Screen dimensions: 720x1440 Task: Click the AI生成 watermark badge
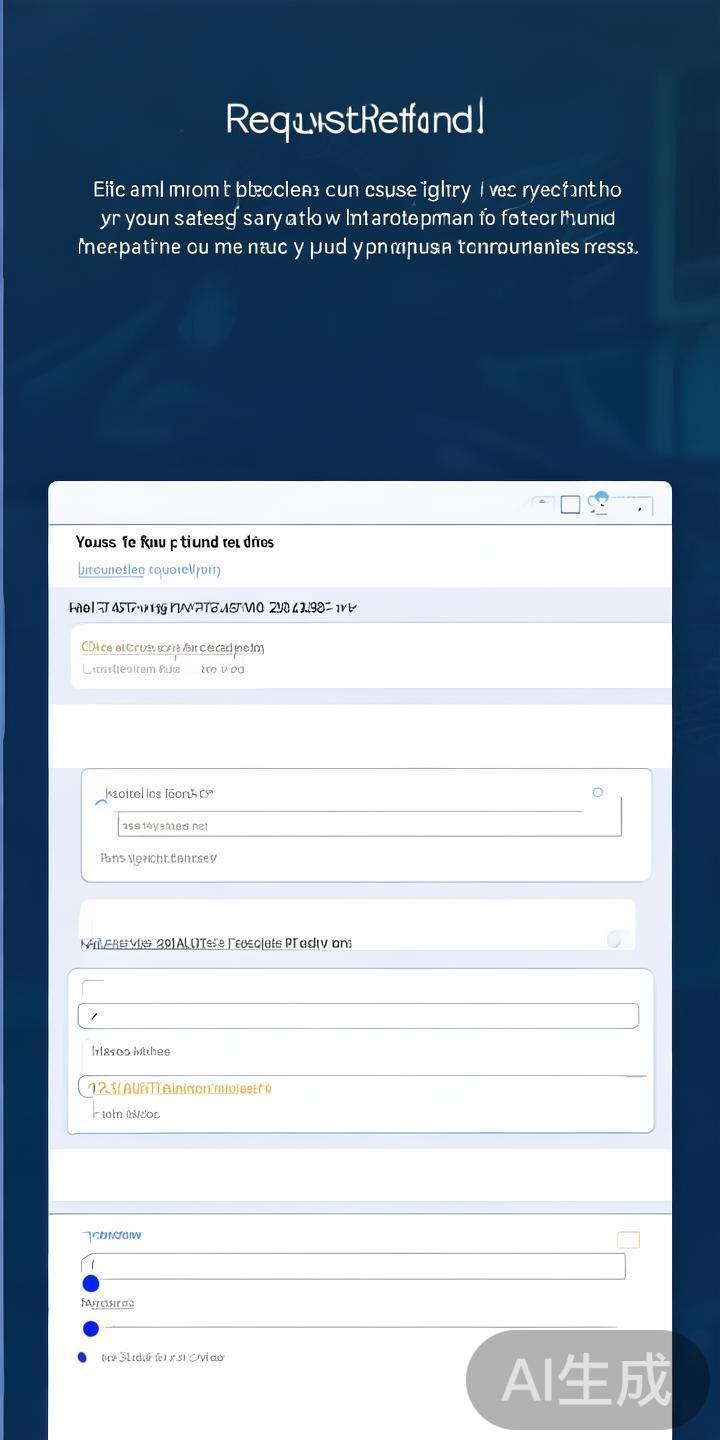[x=586, y=1380]
